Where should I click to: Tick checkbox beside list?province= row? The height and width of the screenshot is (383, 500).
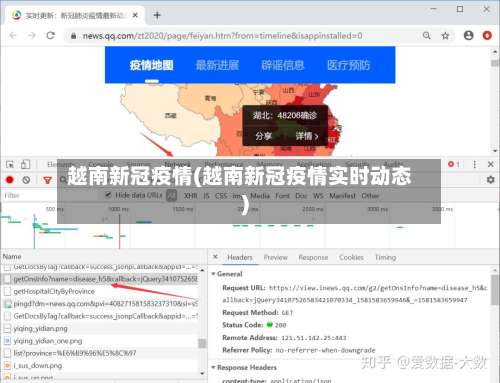(x=7, y=353)
